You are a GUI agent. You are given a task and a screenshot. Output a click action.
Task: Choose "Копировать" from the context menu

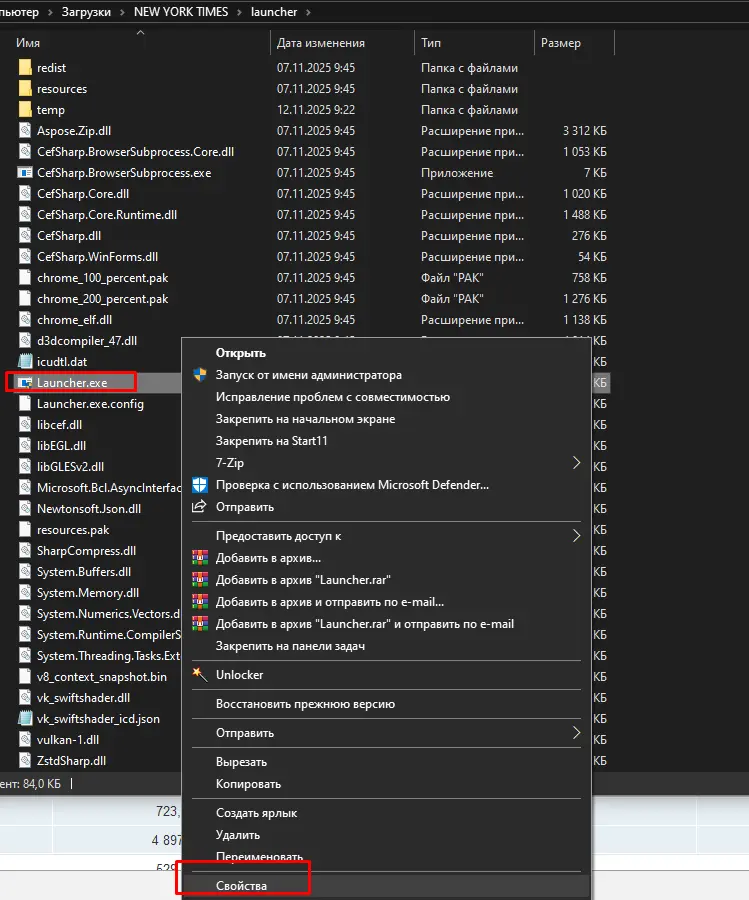point(248,784)
